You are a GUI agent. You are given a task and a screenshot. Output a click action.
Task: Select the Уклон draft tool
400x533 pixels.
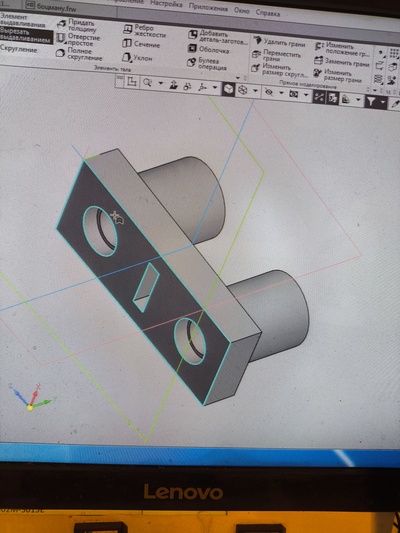pos(126,57)
